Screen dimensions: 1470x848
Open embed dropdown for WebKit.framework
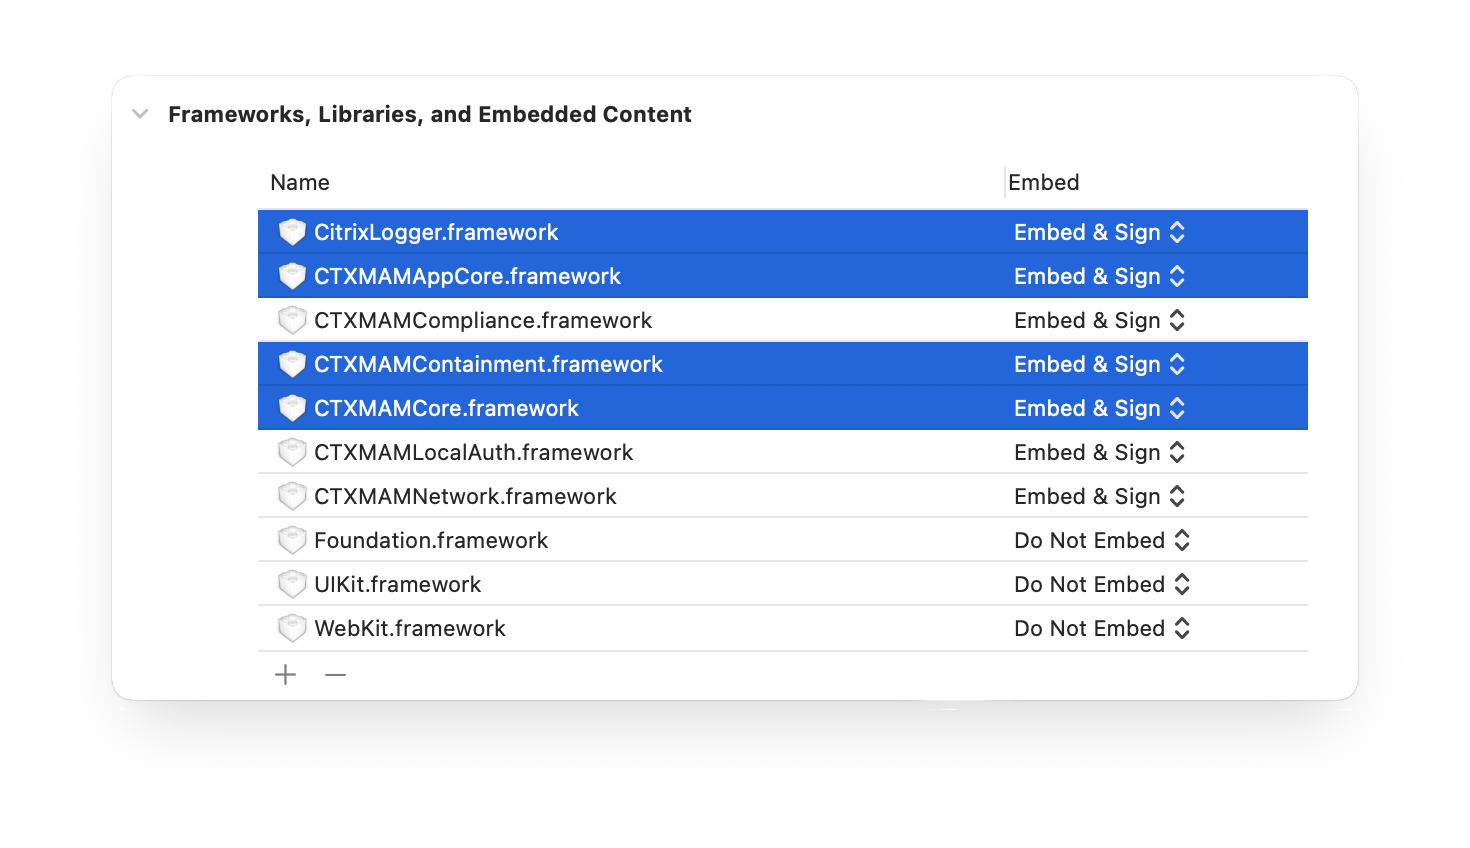coord(1102,628)
